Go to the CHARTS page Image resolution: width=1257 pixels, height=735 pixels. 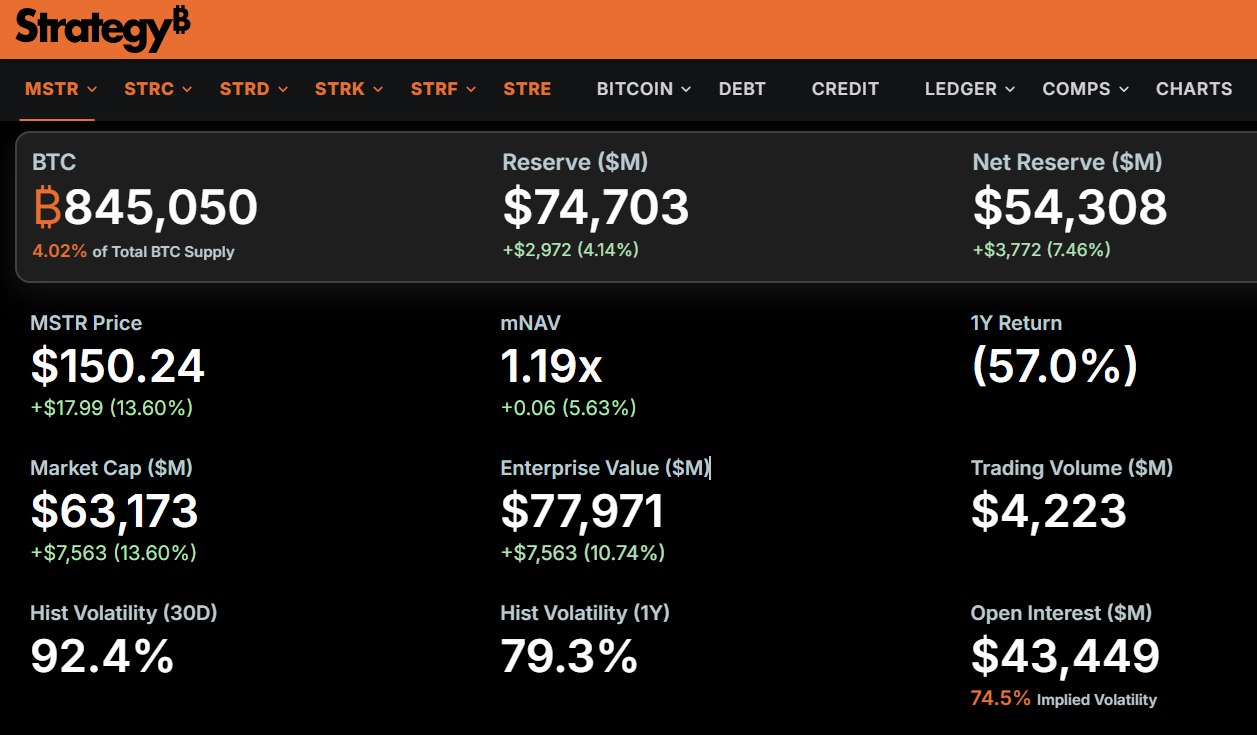pos(1194,89)
